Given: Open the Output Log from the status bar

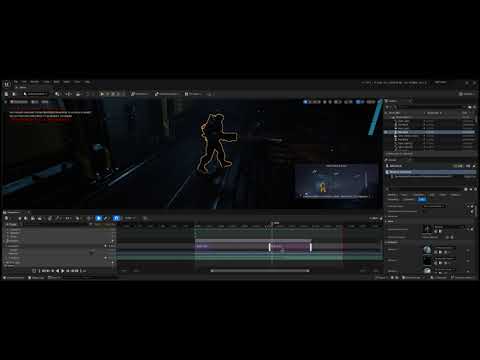Looking at the screenshot, I should (36, 277).
